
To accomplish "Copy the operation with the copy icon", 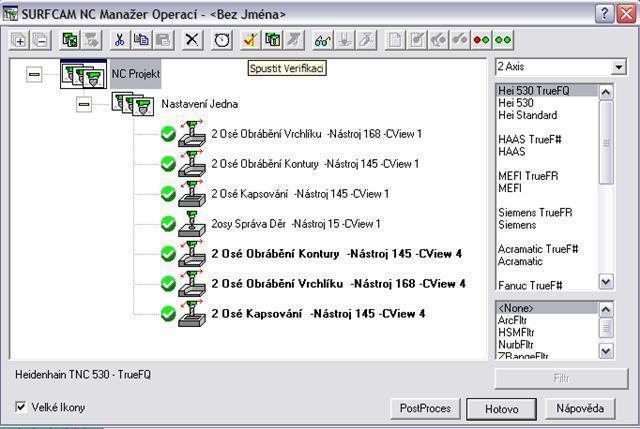I will click(142, 40).
